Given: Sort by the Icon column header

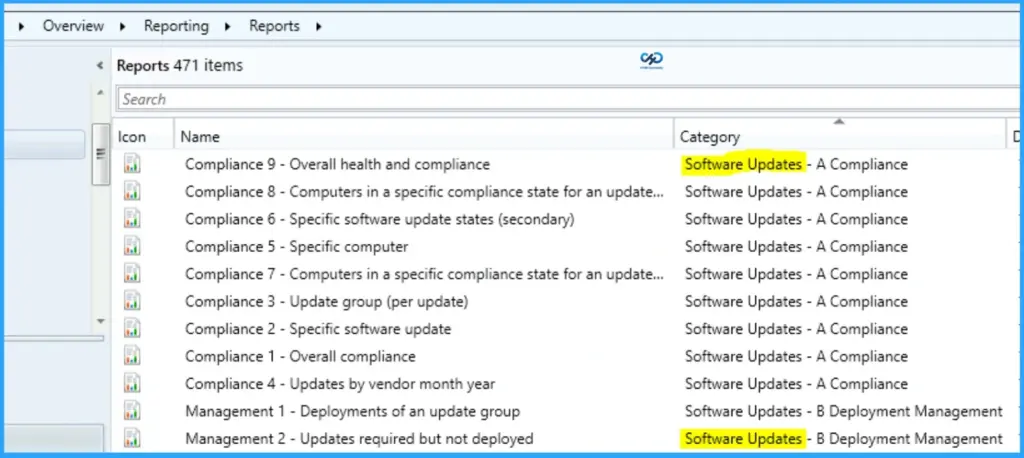Looking at the screenshot, I should [x=142, y=137].
